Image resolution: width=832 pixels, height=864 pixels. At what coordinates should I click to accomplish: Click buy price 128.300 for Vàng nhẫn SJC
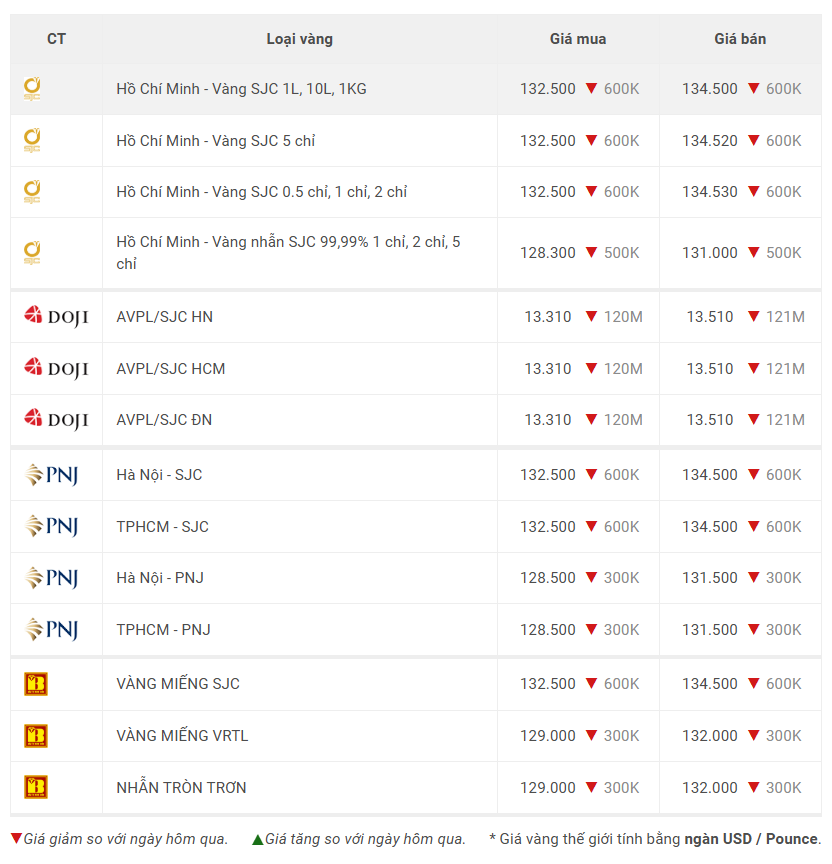(548, 253)
